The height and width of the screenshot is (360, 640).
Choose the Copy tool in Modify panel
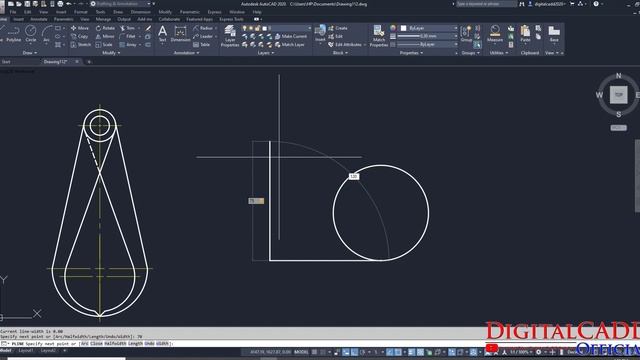click(80, 36)
